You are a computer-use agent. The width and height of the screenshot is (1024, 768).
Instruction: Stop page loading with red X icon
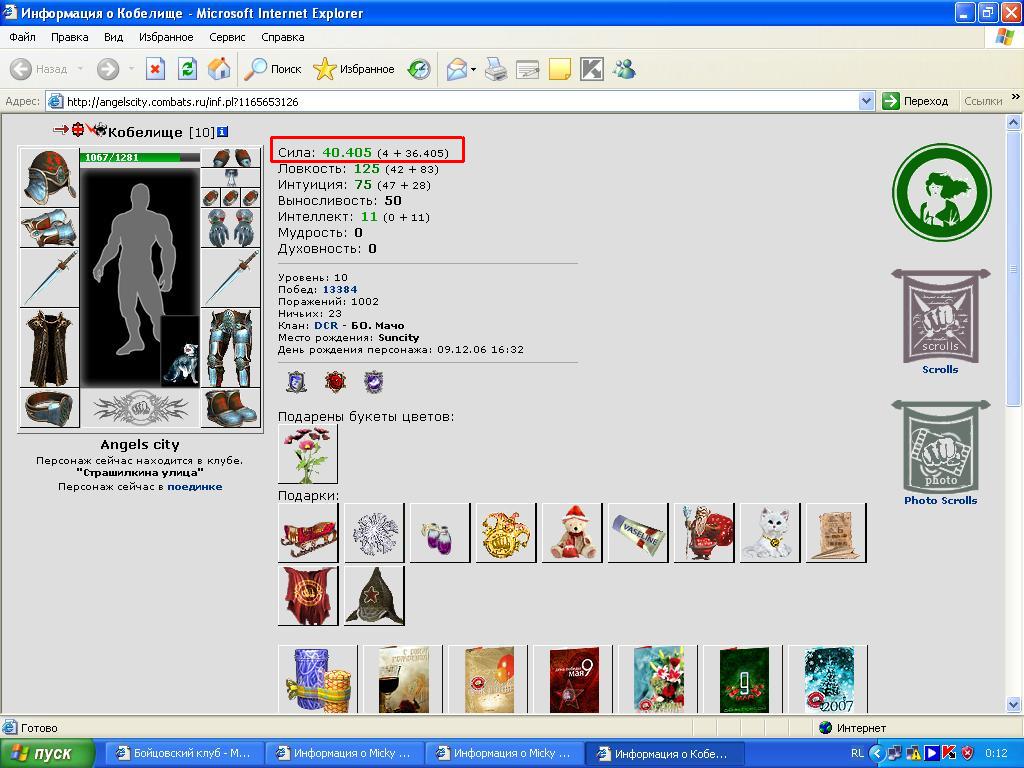155,69
